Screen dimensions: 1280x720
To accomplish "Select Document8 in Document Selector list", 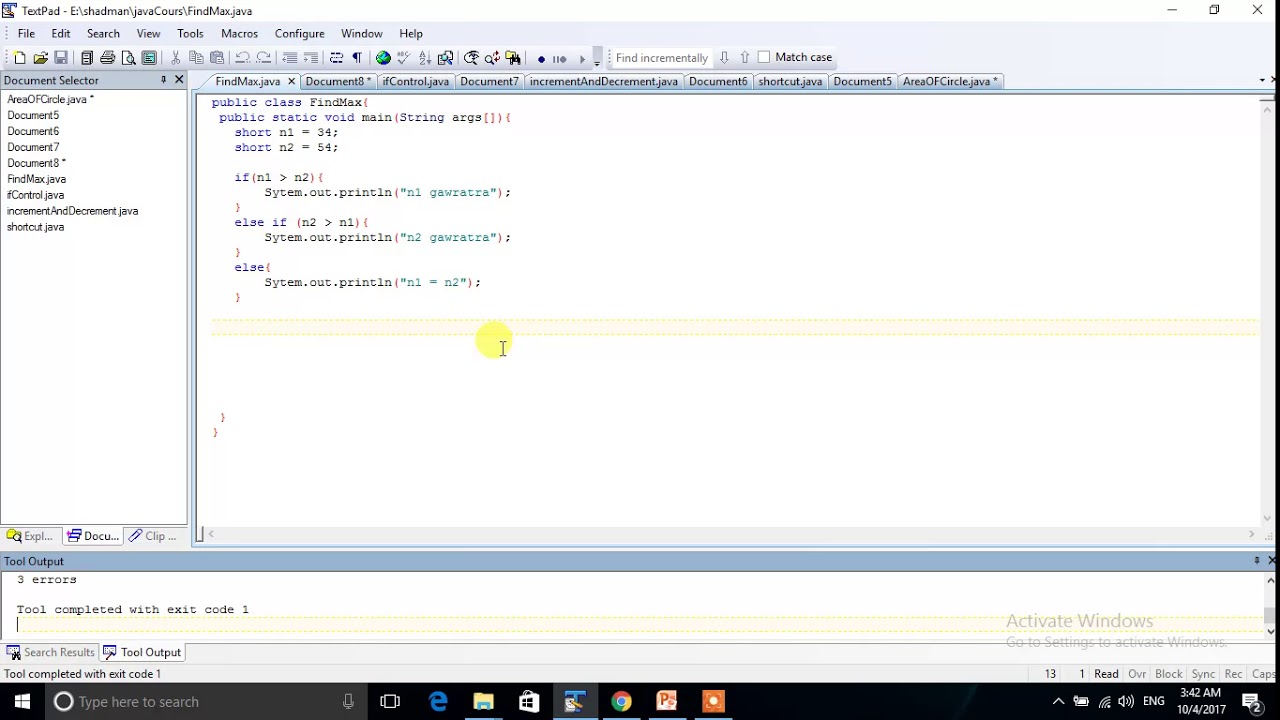I will tap(36, 163).
